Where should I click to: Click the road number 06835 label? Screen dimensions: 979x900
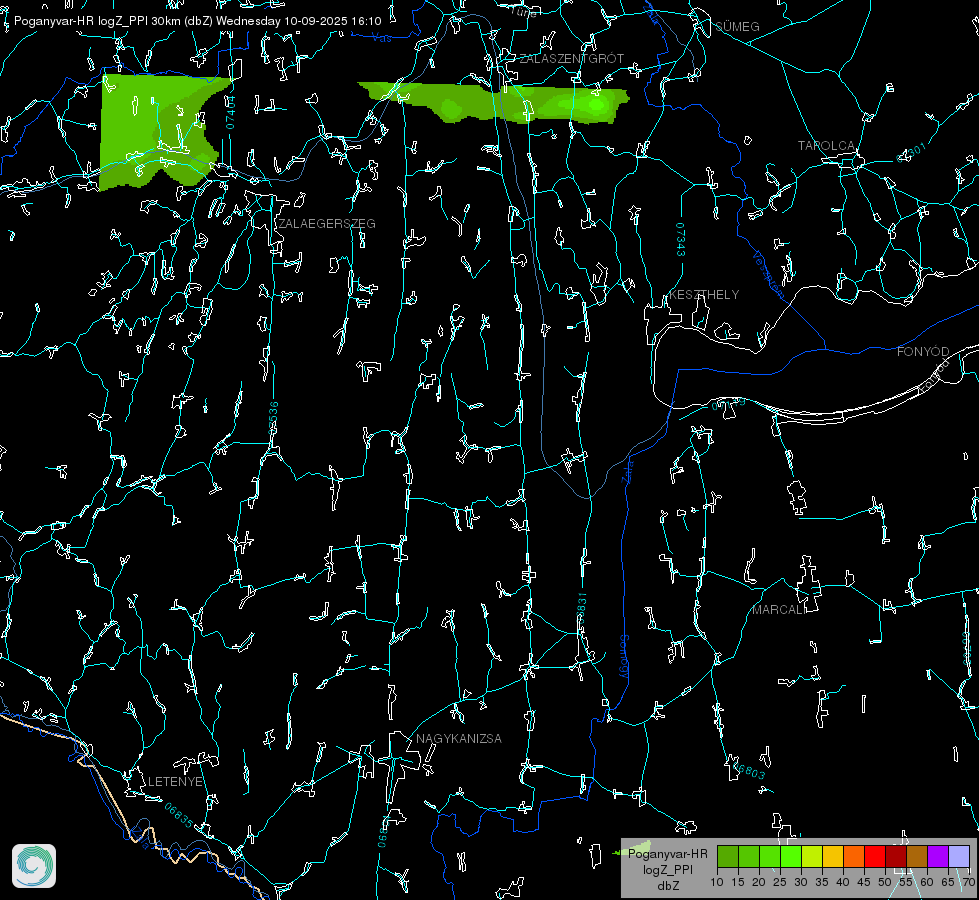coord(179,816)
